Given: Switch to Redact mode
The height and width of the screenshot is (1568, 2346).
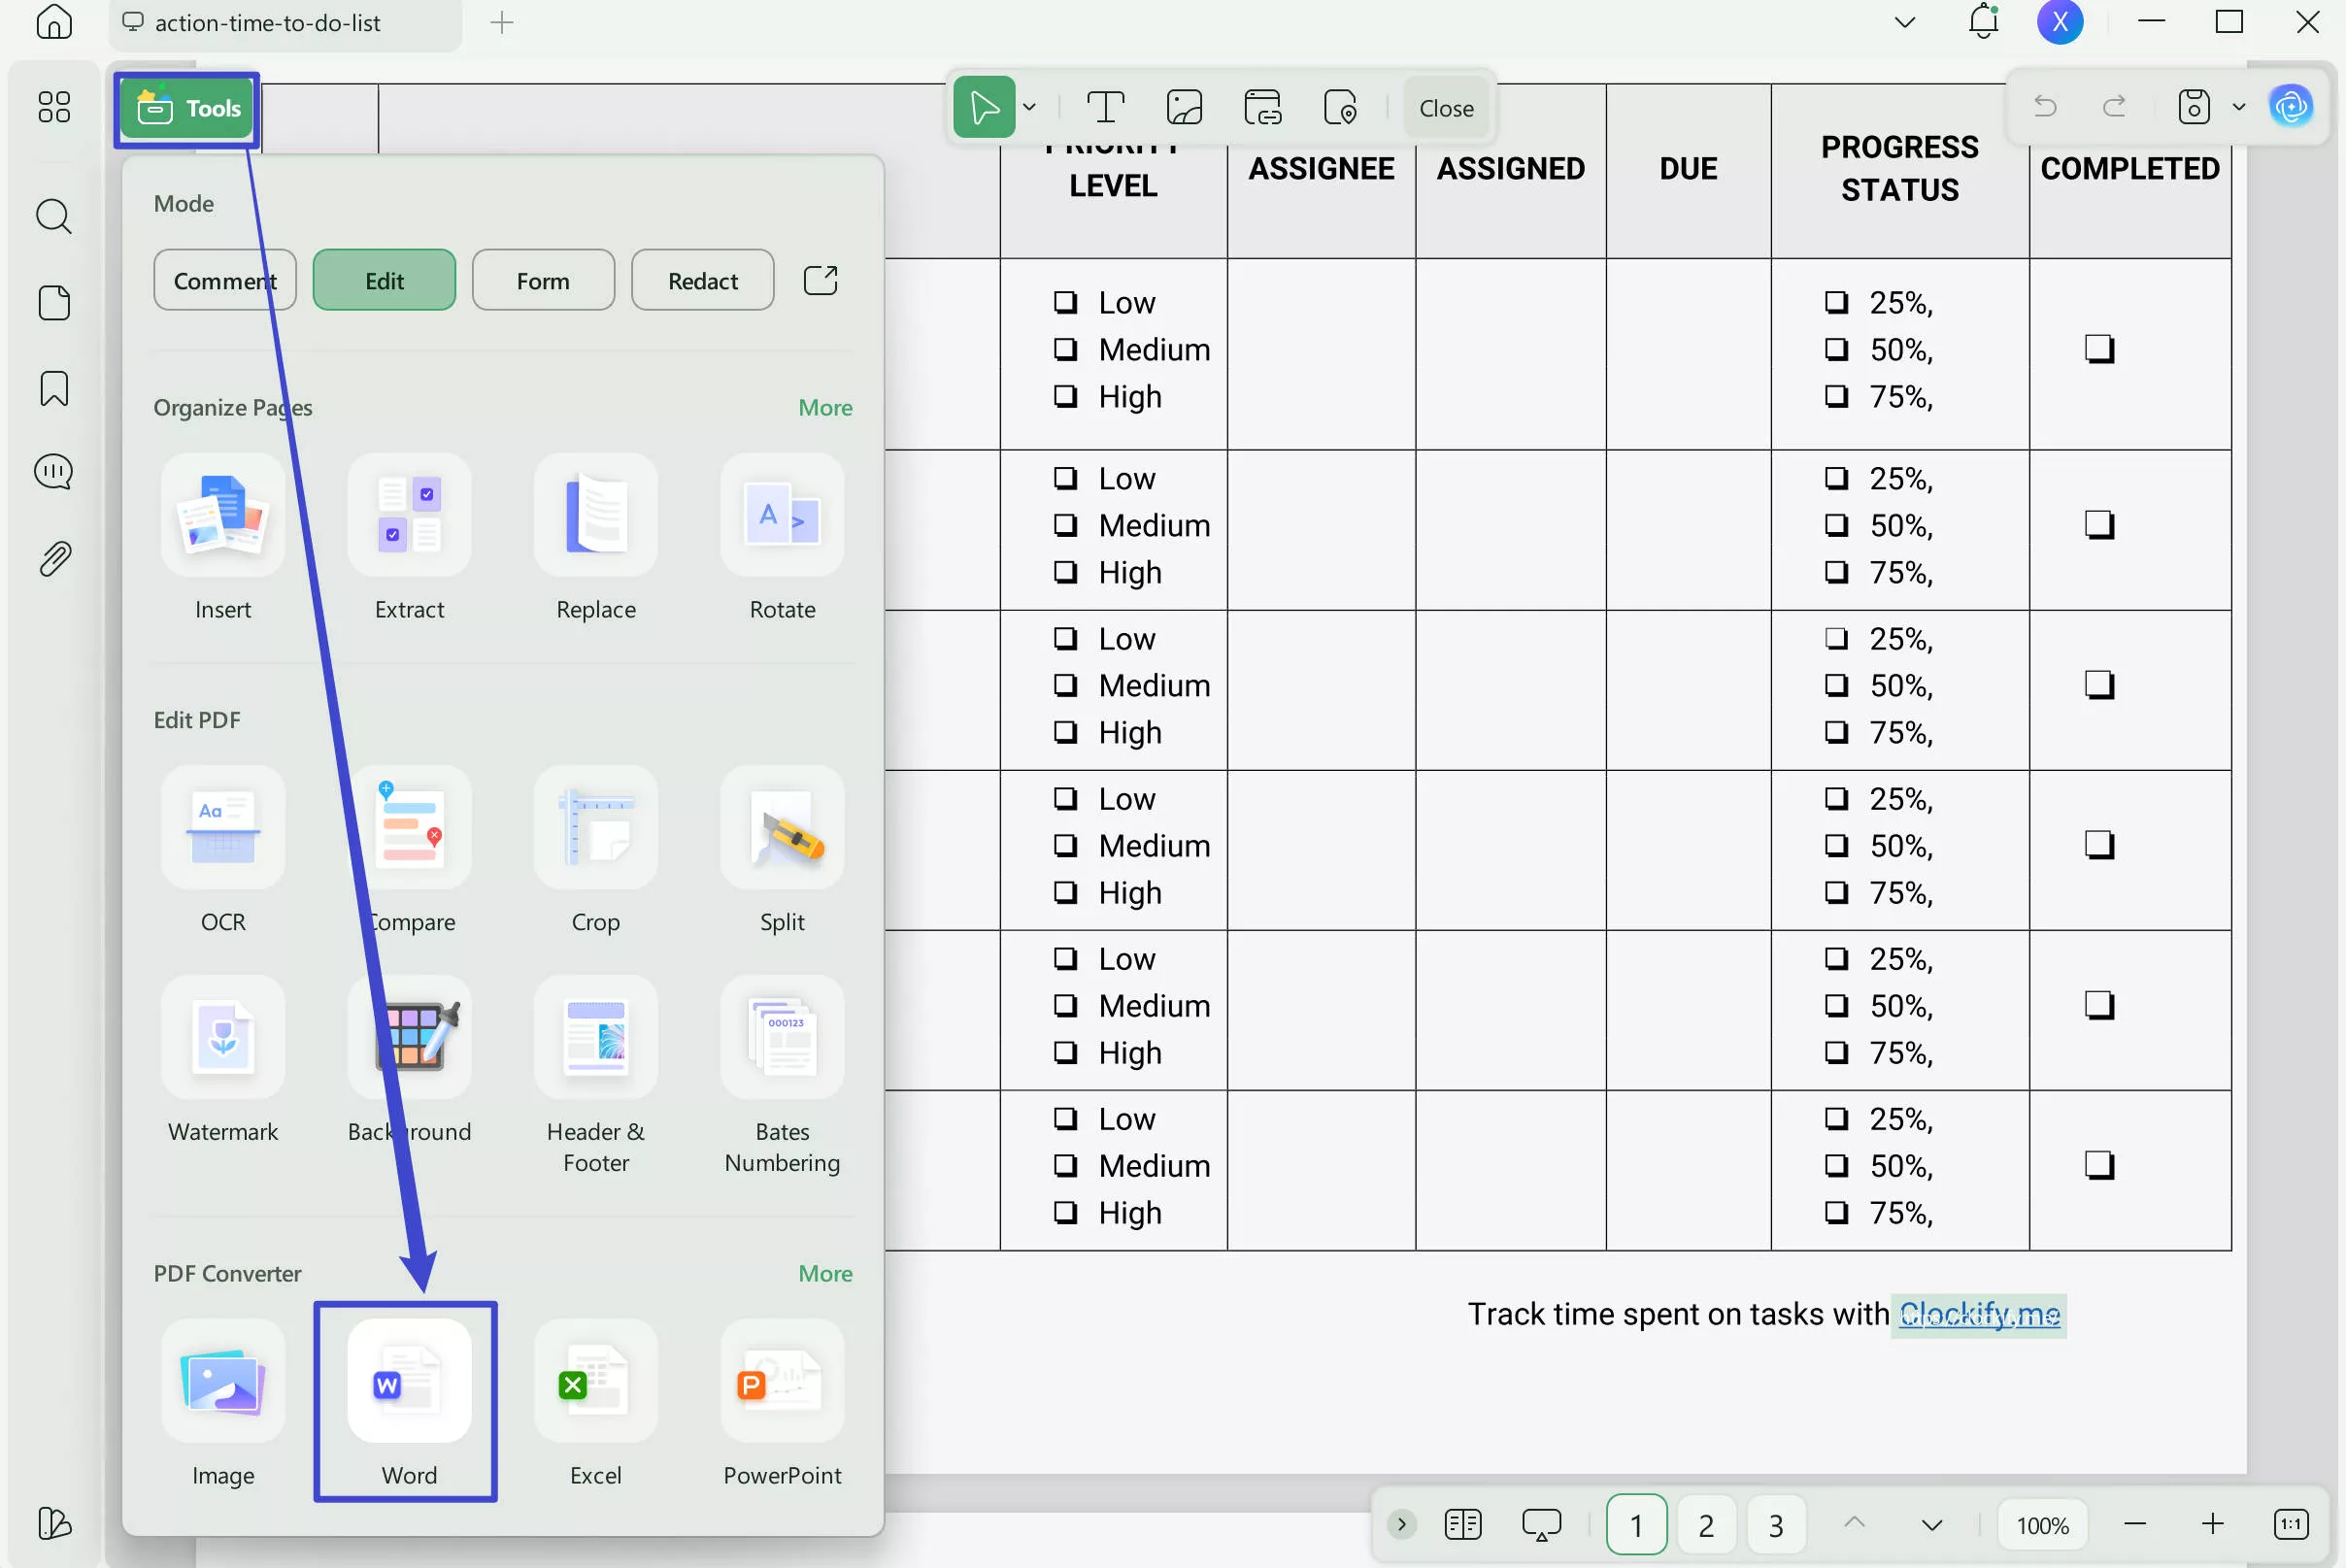Looking at the screenshot, I should (702, 280).
